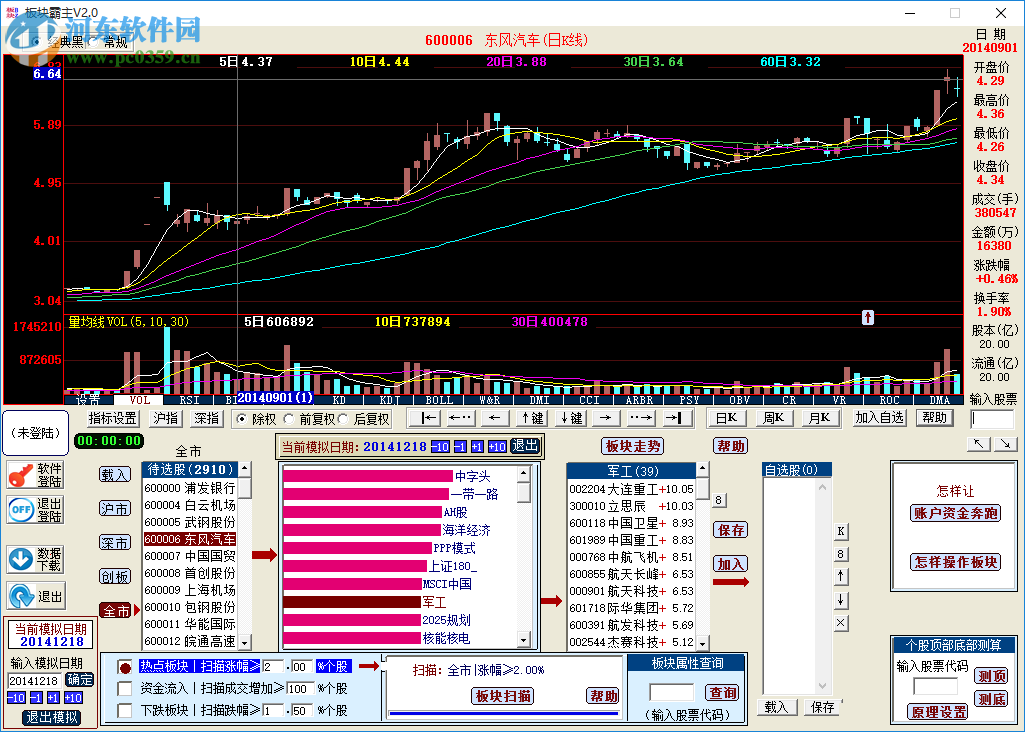The image size is (1025, 732).
Task: Click the ↓键 zoom button
Action: [x=571, y=418]
